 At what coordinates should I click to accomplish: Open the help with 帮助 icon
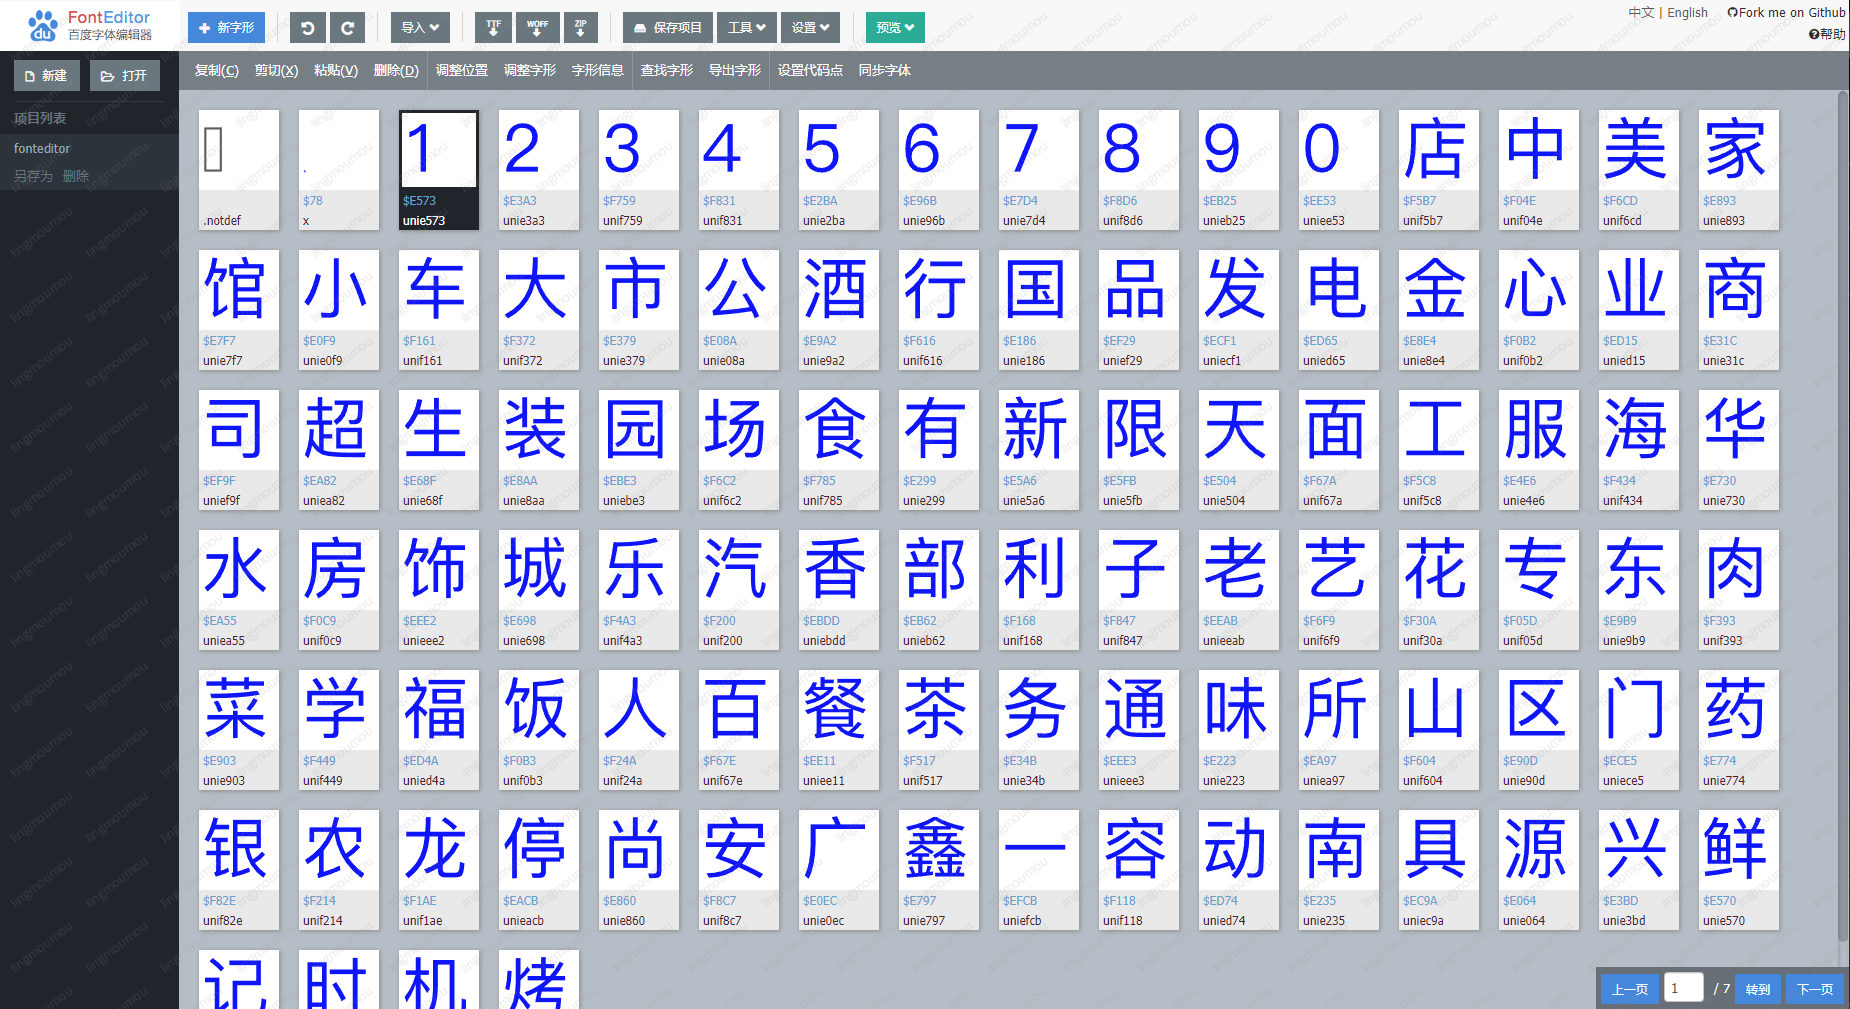1827,33
